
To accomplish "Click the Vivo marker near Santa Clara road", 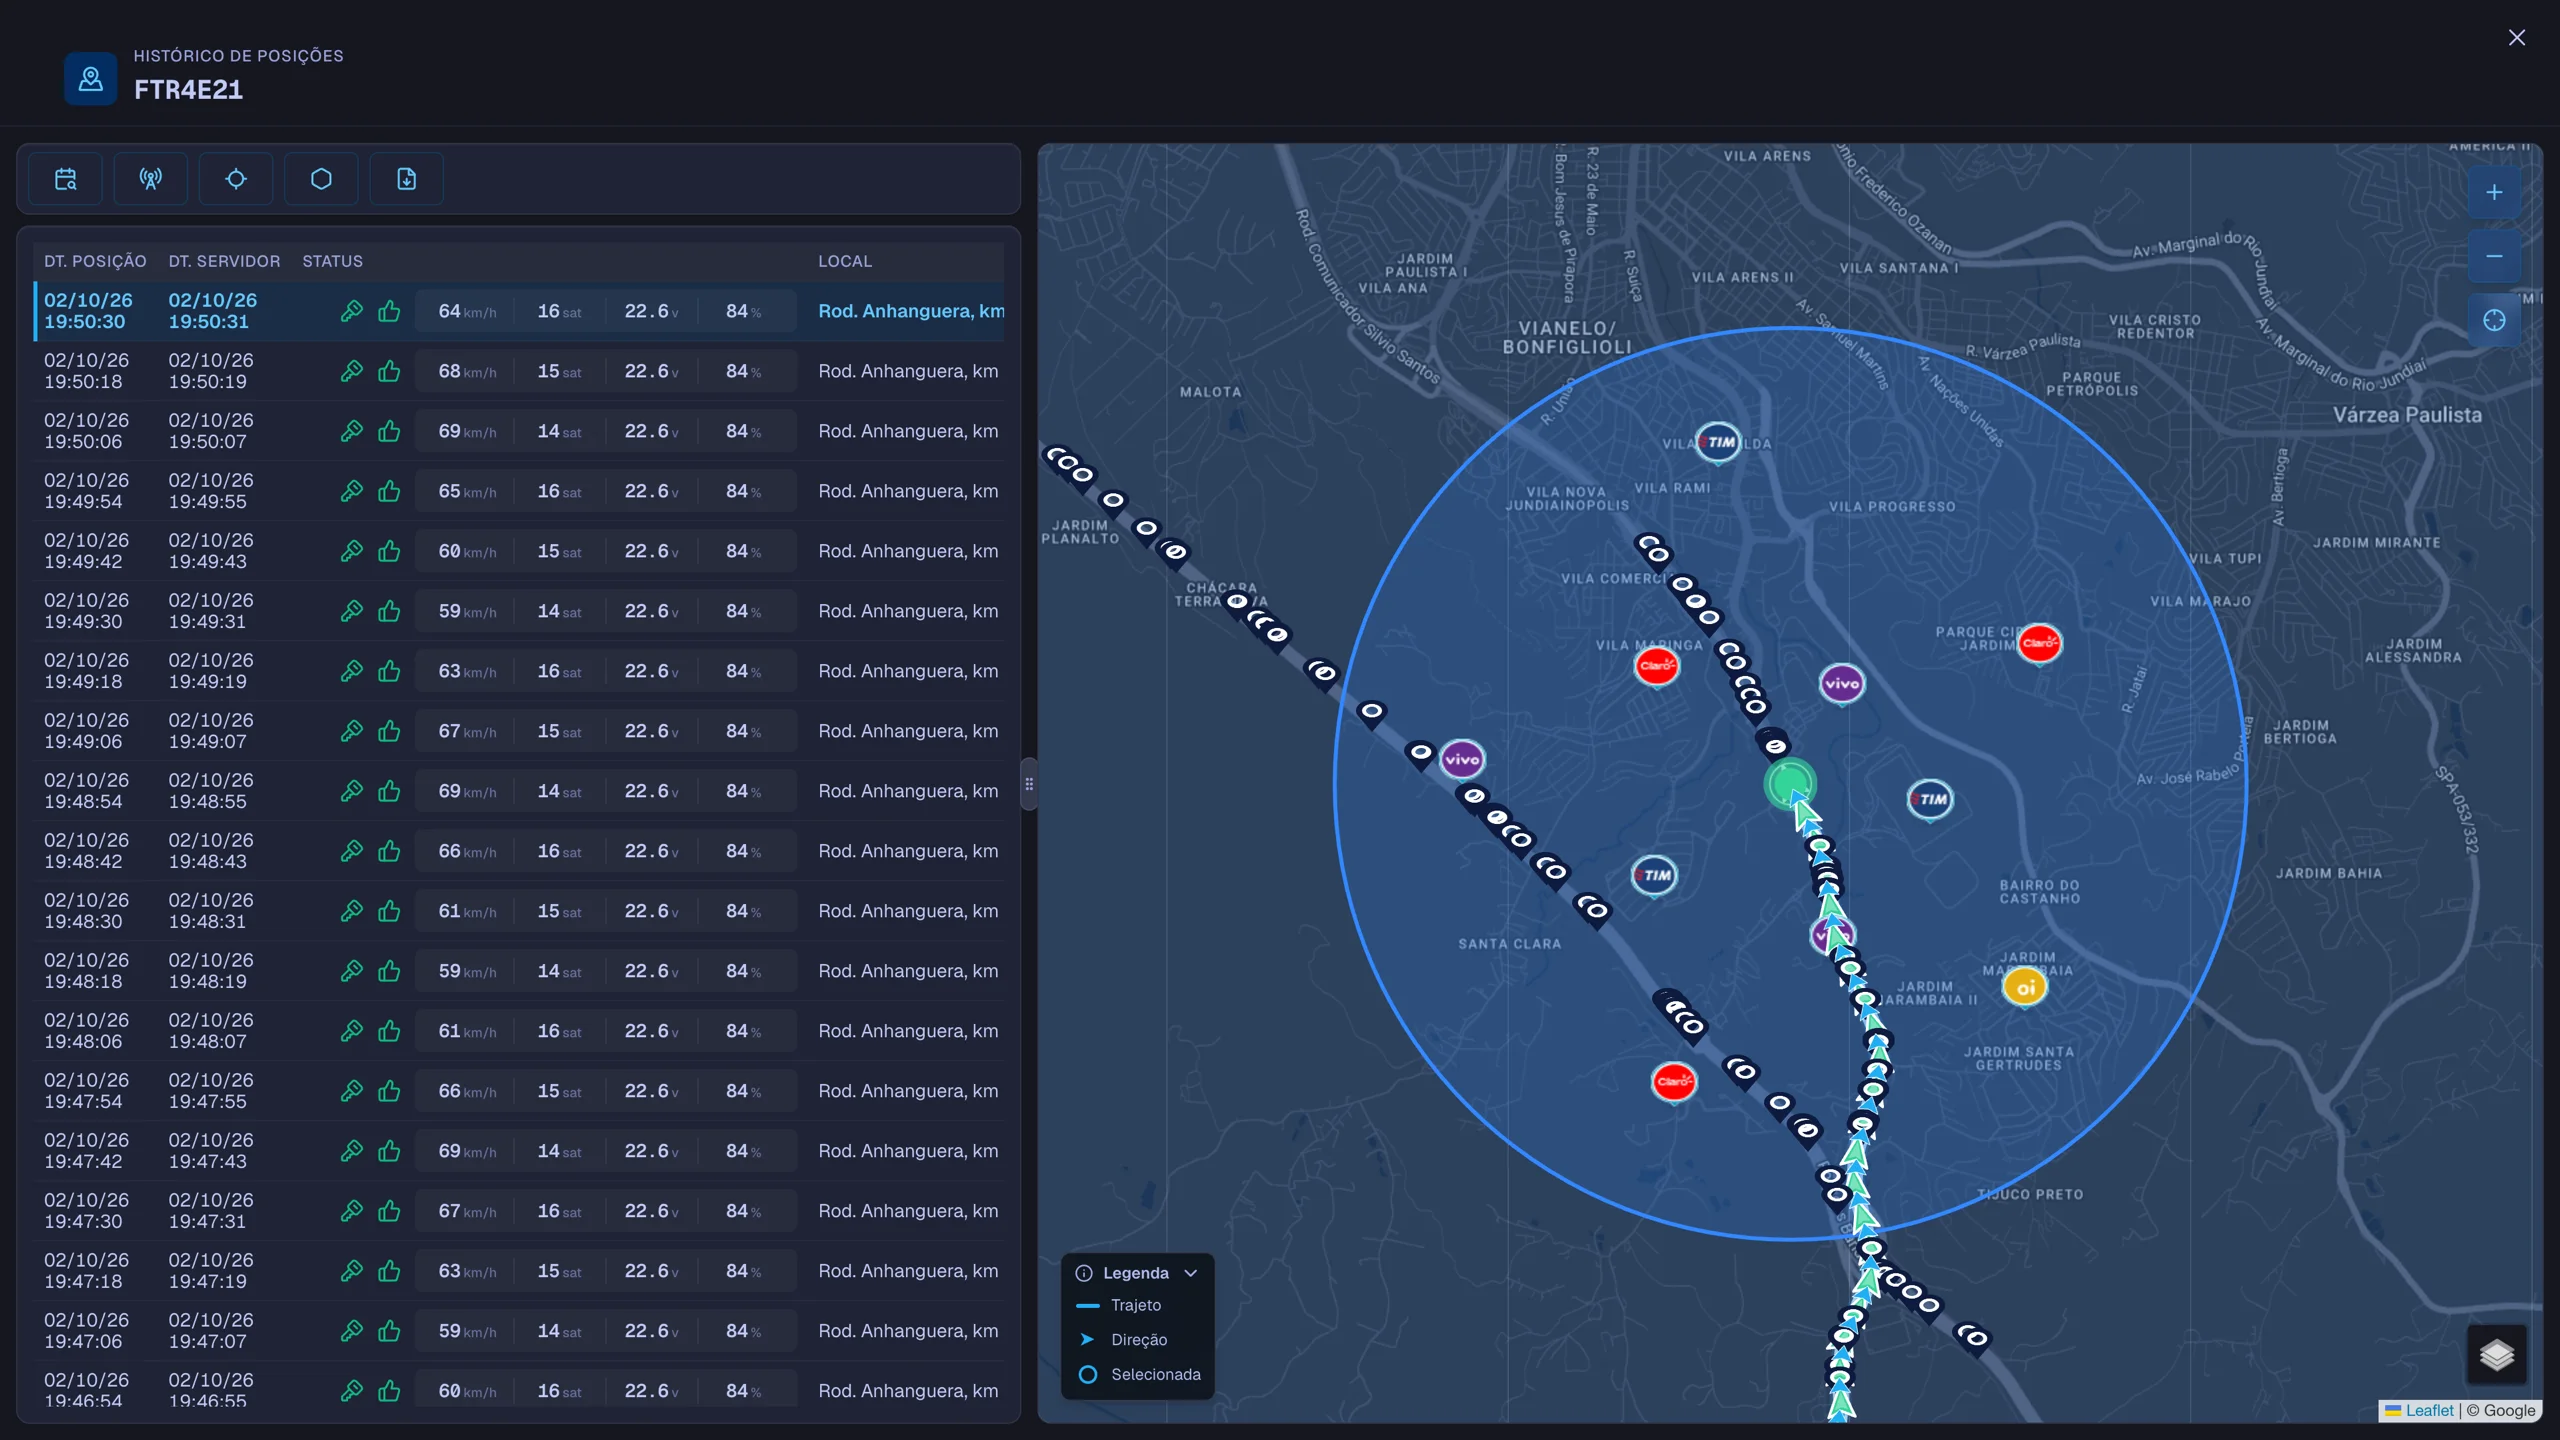I will (x=1462, y=759).
